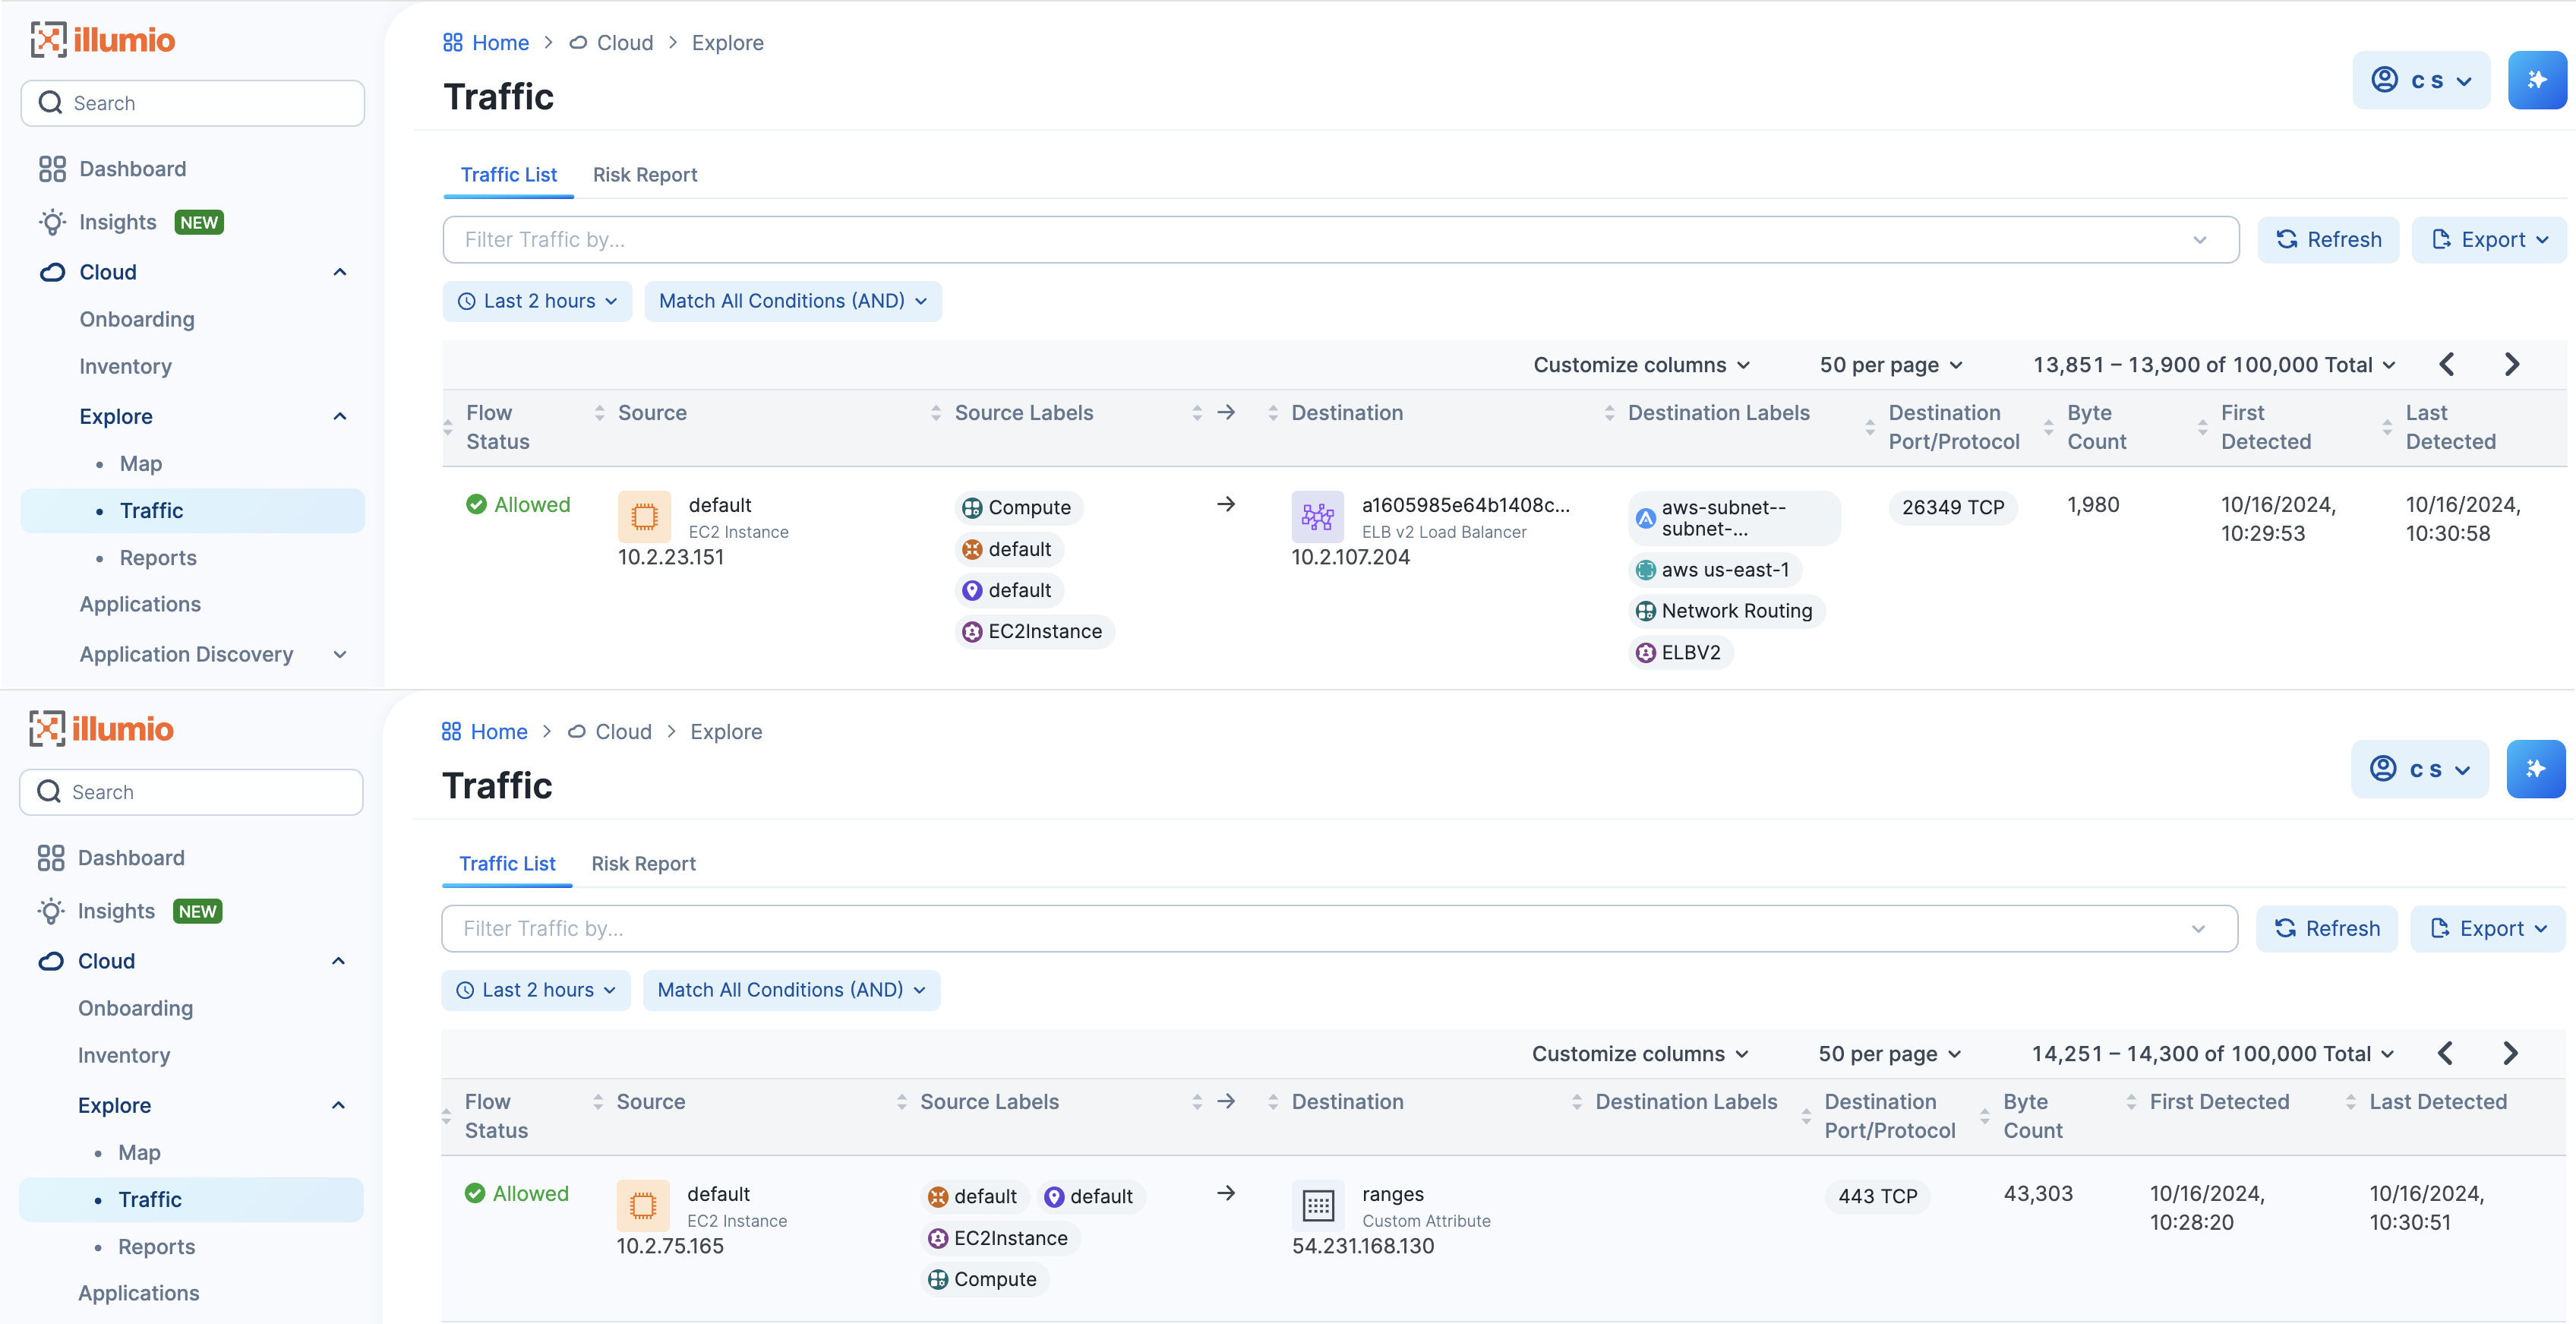Viewport: 2576px width, 1324px height.
Task: Open the 14,251 – 14,300 of 100,000 Total dropdown
Action: coord(2213,1054)
